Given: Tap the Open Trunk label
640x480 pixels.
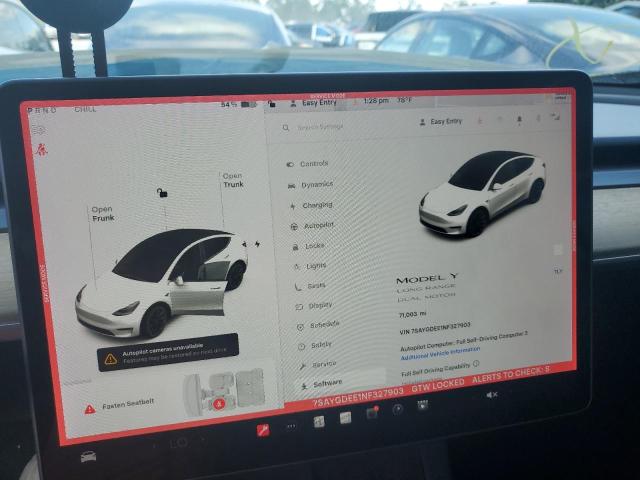Looking at the screenshot, I should click(233, 180).
